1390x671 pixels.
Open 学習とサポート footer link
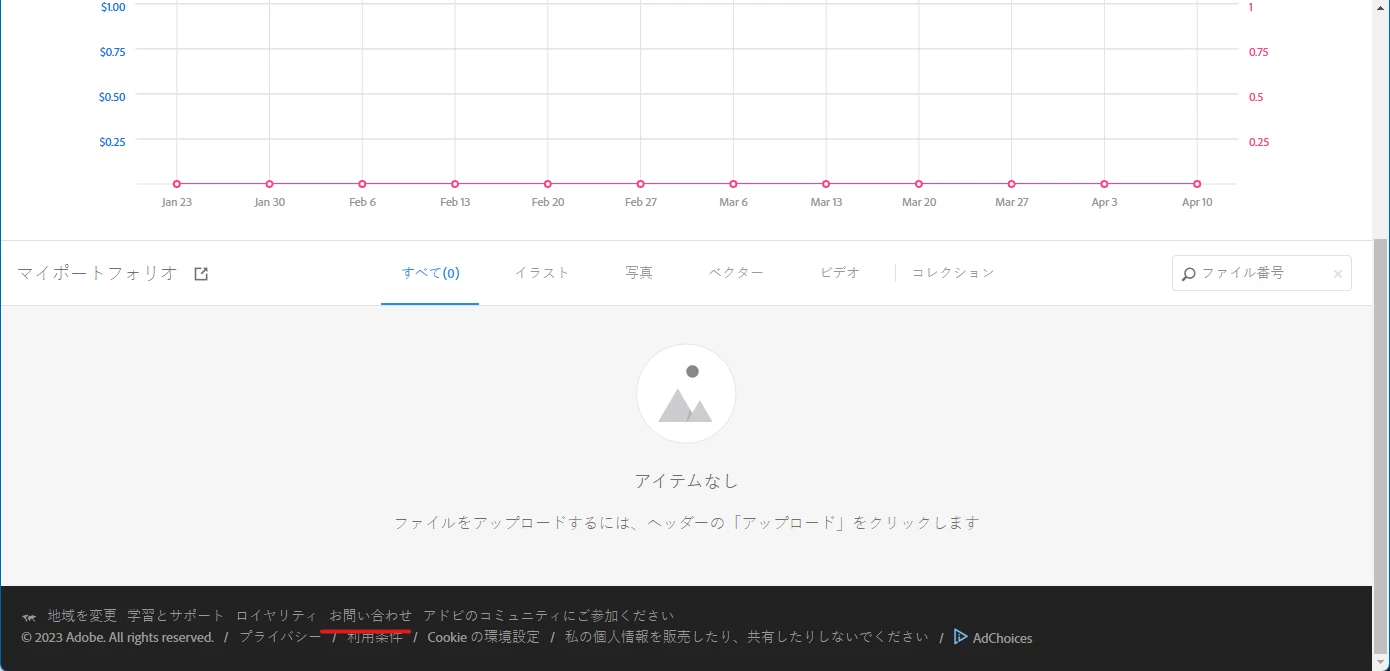176,616
